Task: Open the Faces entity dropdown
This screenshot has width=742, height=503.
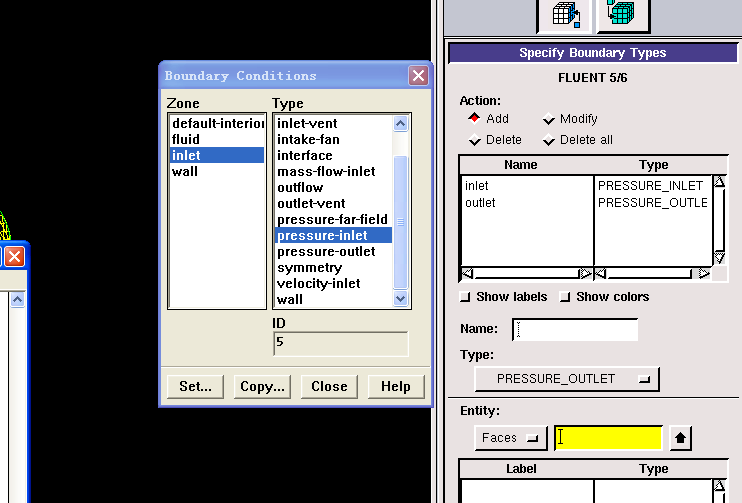Action: pyautogui.click(x=510, y=437)
